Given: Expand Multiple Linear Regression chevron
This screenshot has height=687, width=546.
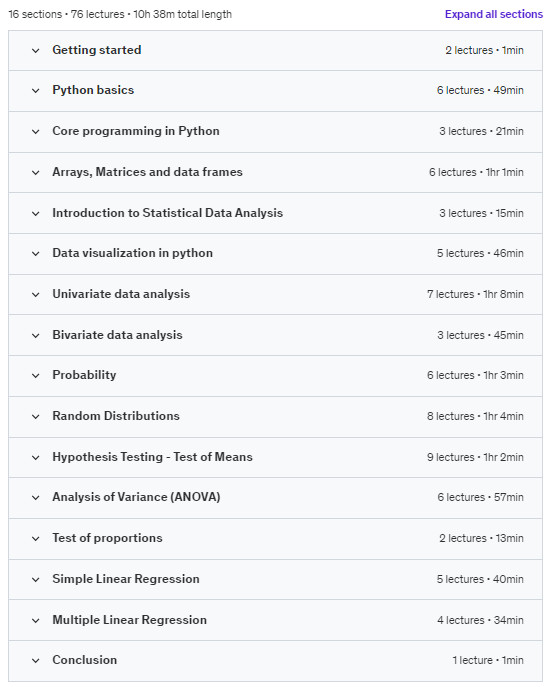Looking at the screenshot, I should 35,621.
